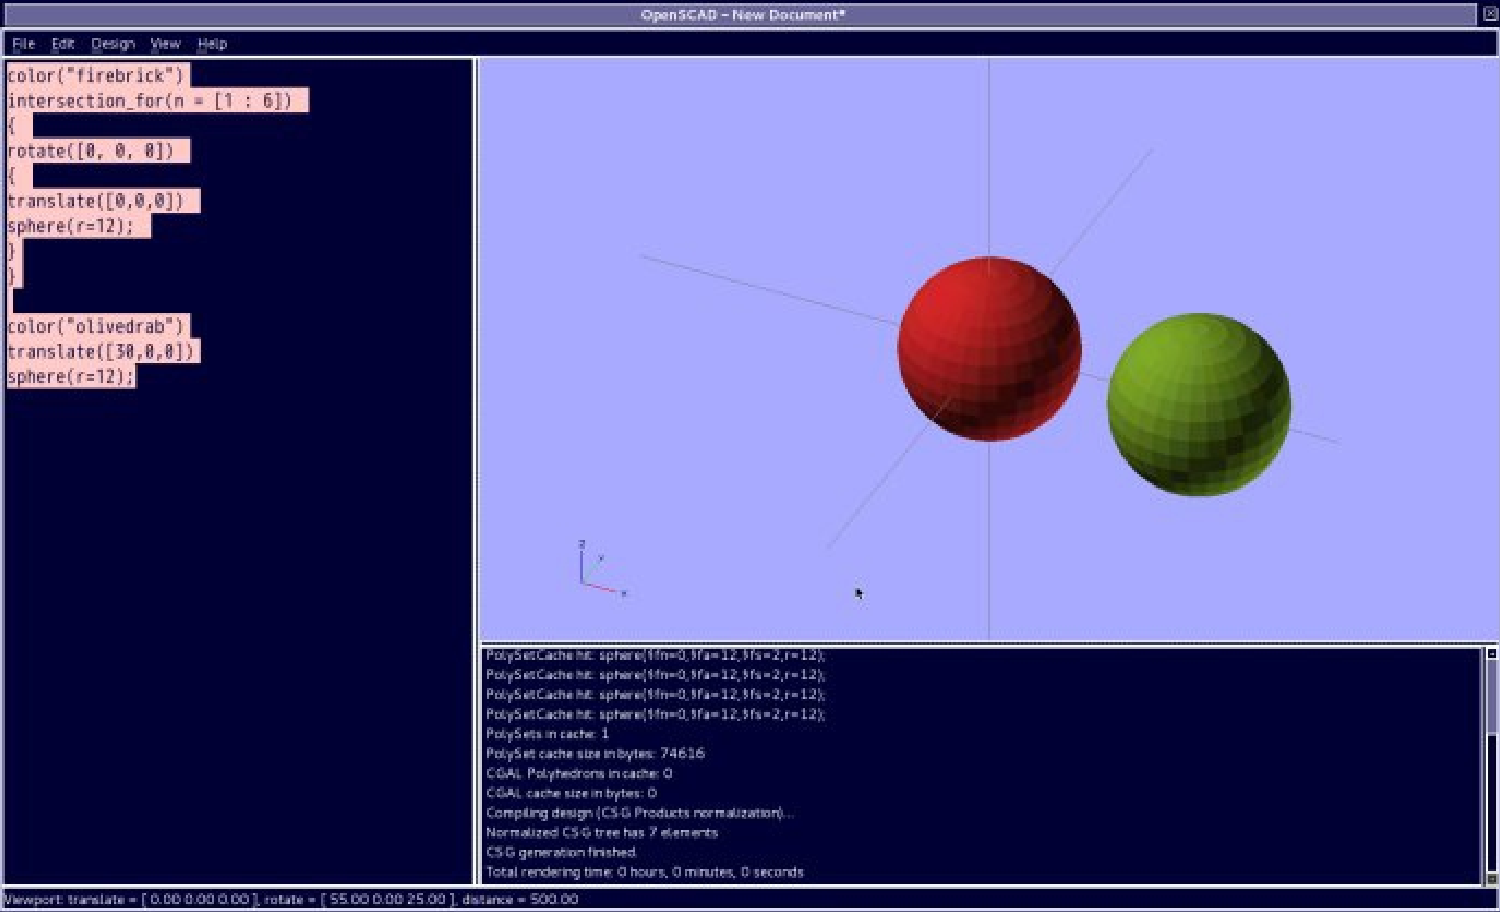Click the "Total rendering time" console line

tap(644, 872)
